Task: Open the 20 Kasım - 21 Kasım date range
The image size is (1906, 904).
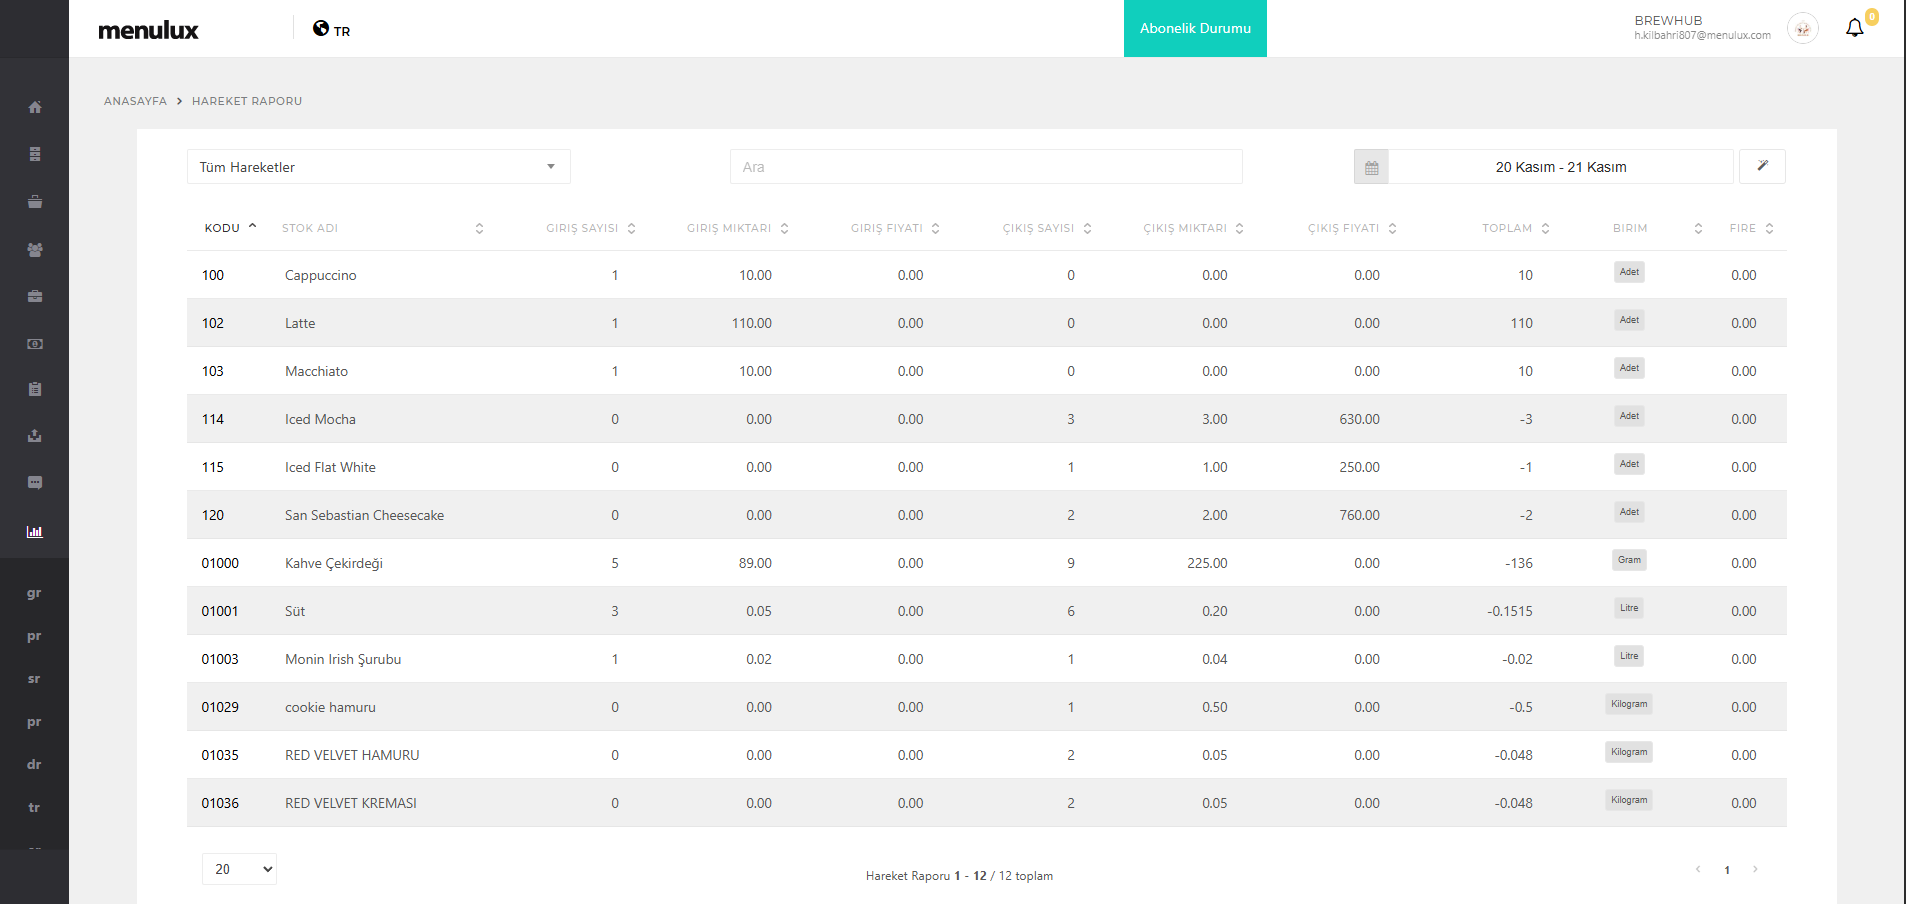Action: tap(1560, 167)
